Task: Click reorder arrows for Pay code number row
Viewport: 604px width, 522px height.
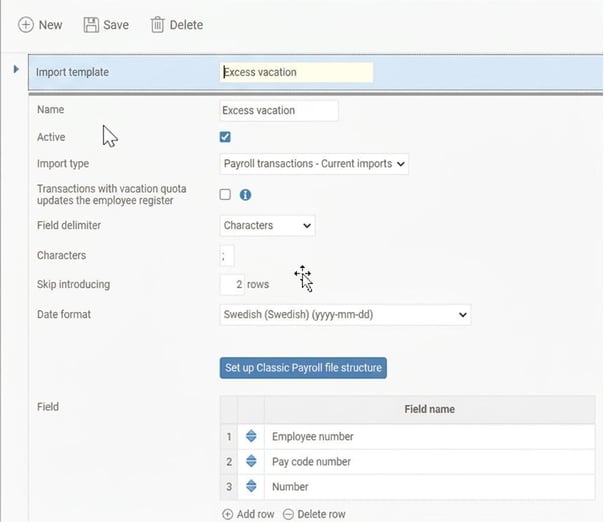Action: tap(251, 461)
